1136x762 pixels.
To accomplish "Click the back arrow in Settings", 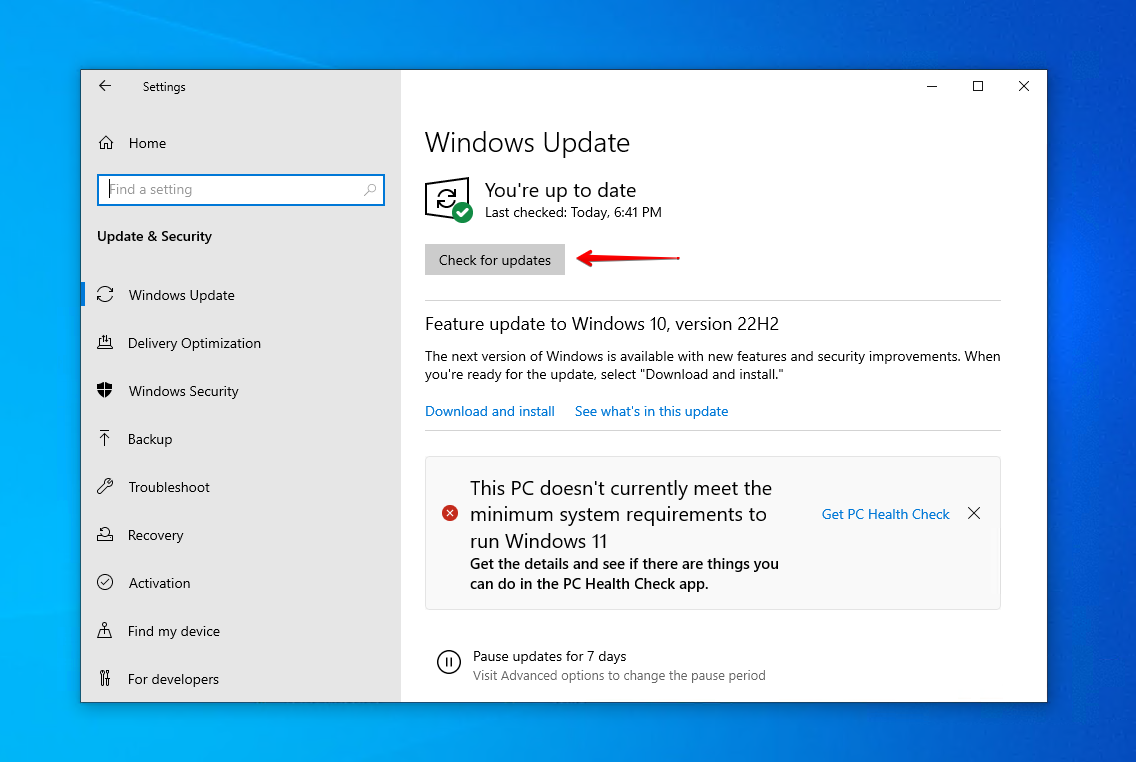I will (x=105, y=86).
